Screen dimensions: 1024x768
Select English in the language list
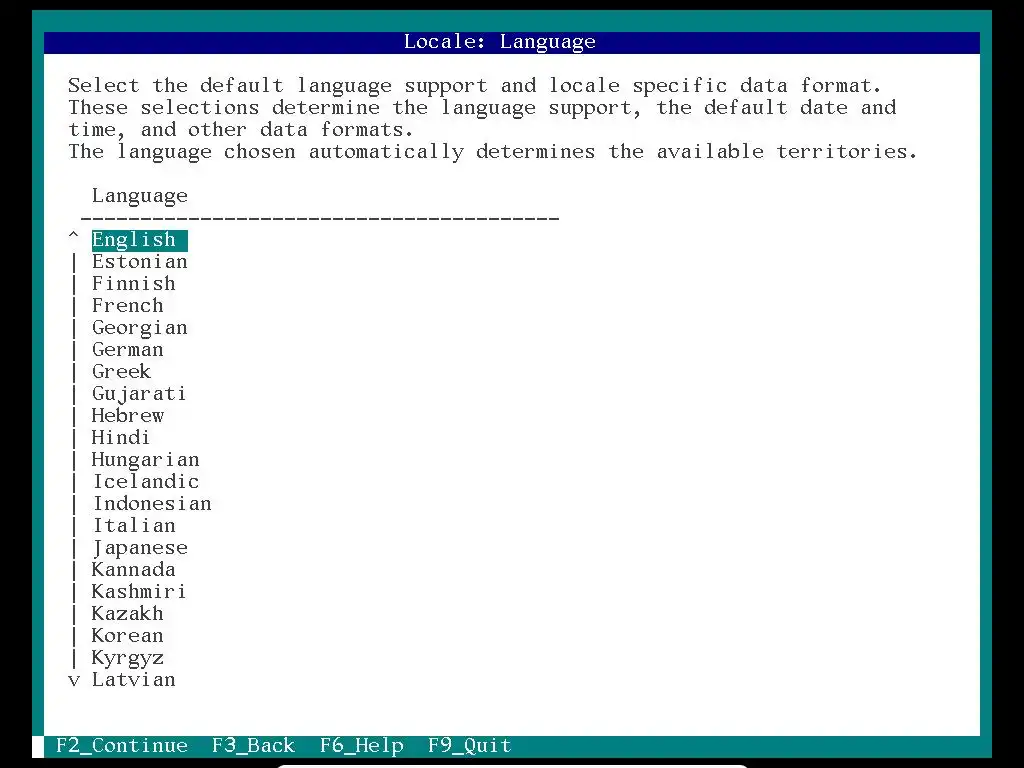coord(139,240)
